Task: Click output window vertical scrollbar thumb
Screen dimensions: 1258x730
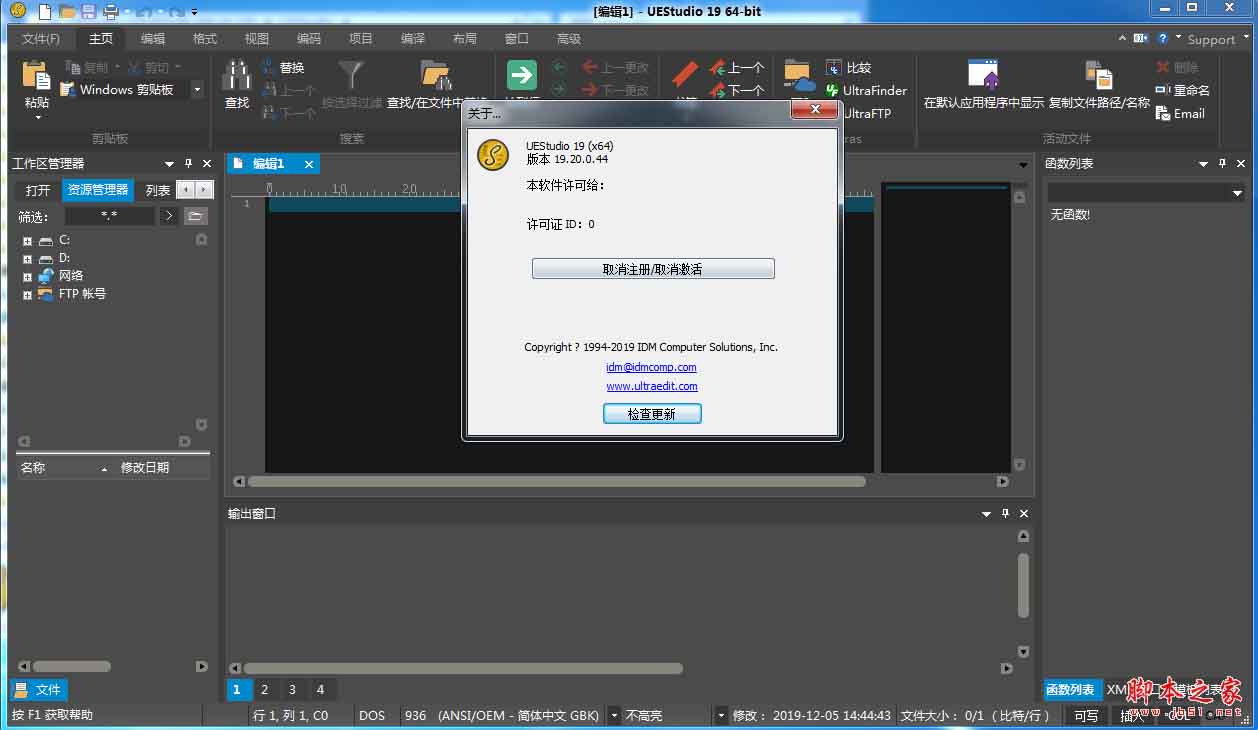Action: (x=1023, y=585)
